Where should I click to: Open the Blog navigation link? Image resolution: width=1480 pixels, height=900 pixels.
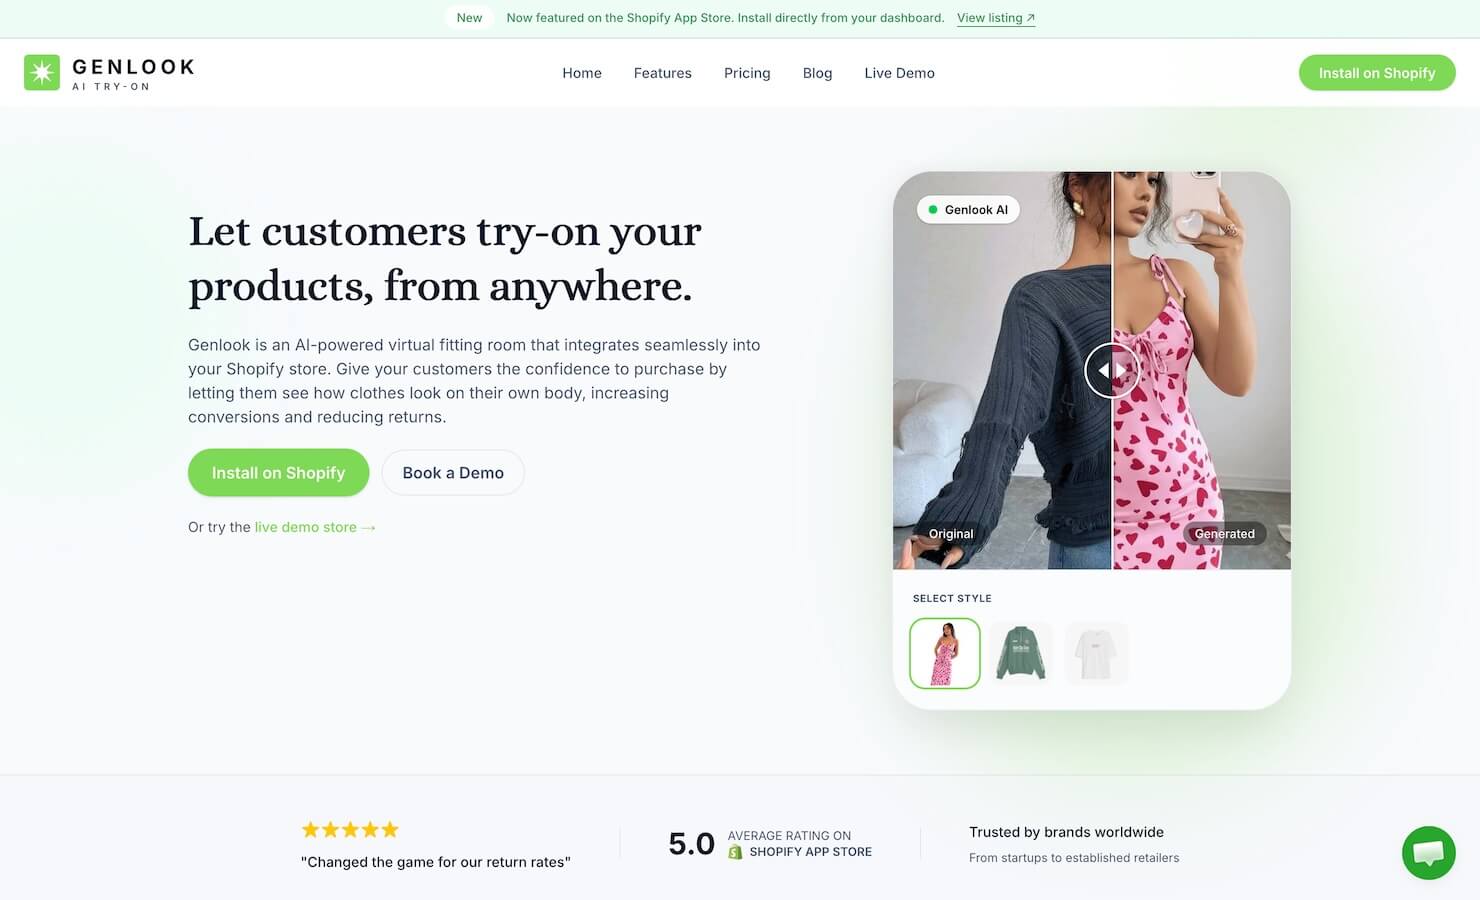817,73
